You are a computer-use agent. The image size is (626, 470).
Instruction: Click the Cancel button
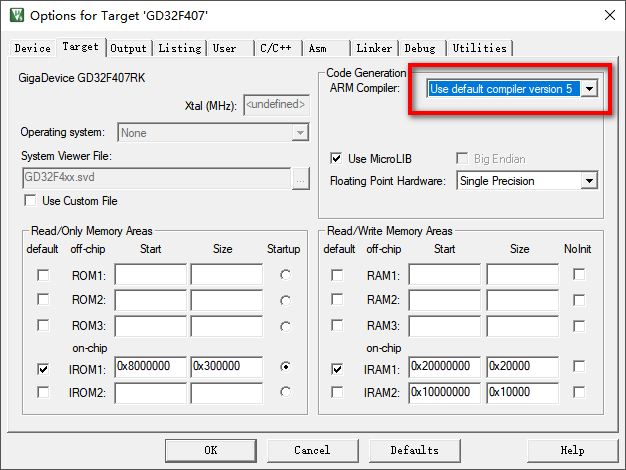313,450
